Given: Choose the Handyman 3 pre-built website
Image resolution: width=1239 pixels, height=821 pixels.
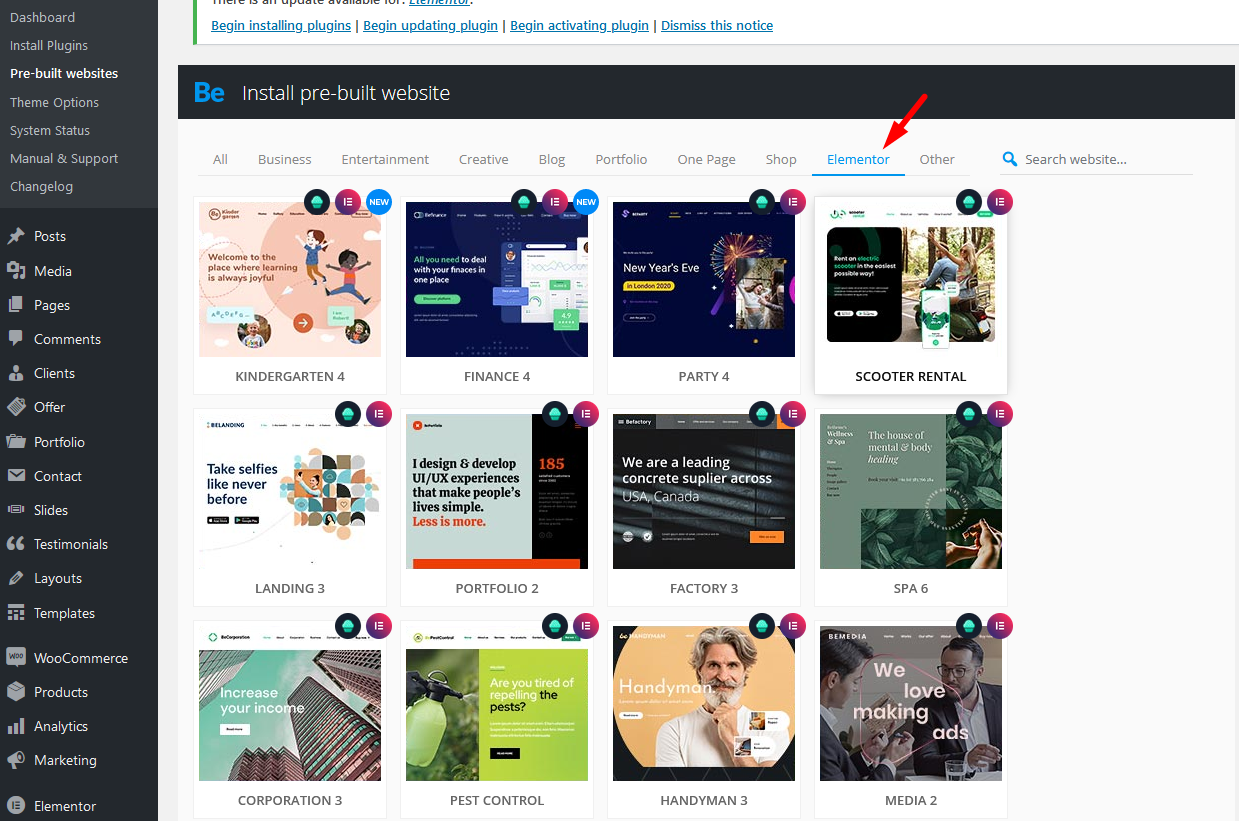Looking at the screenshot, I should pyautogui.click(x=704, y=703).
